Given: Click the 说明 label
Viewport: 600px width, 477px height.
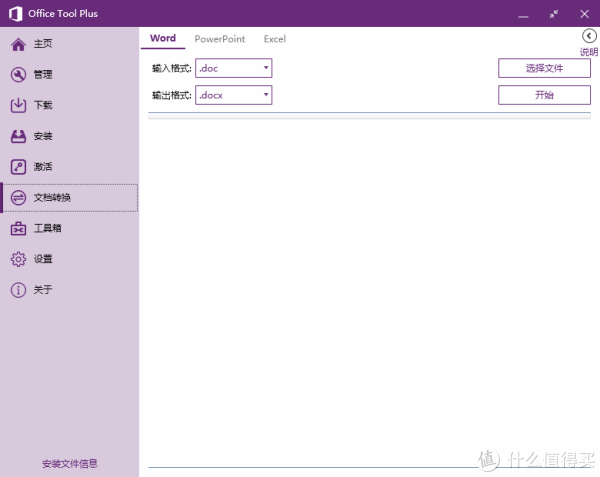Looking at the screenshot, I should [x=589, y=52].
